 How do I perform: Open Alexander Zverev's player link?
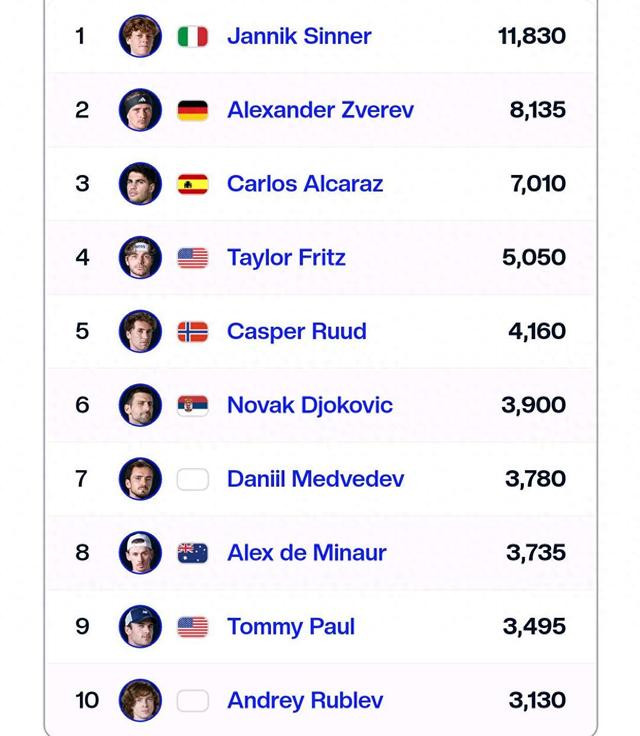(320, 110)
